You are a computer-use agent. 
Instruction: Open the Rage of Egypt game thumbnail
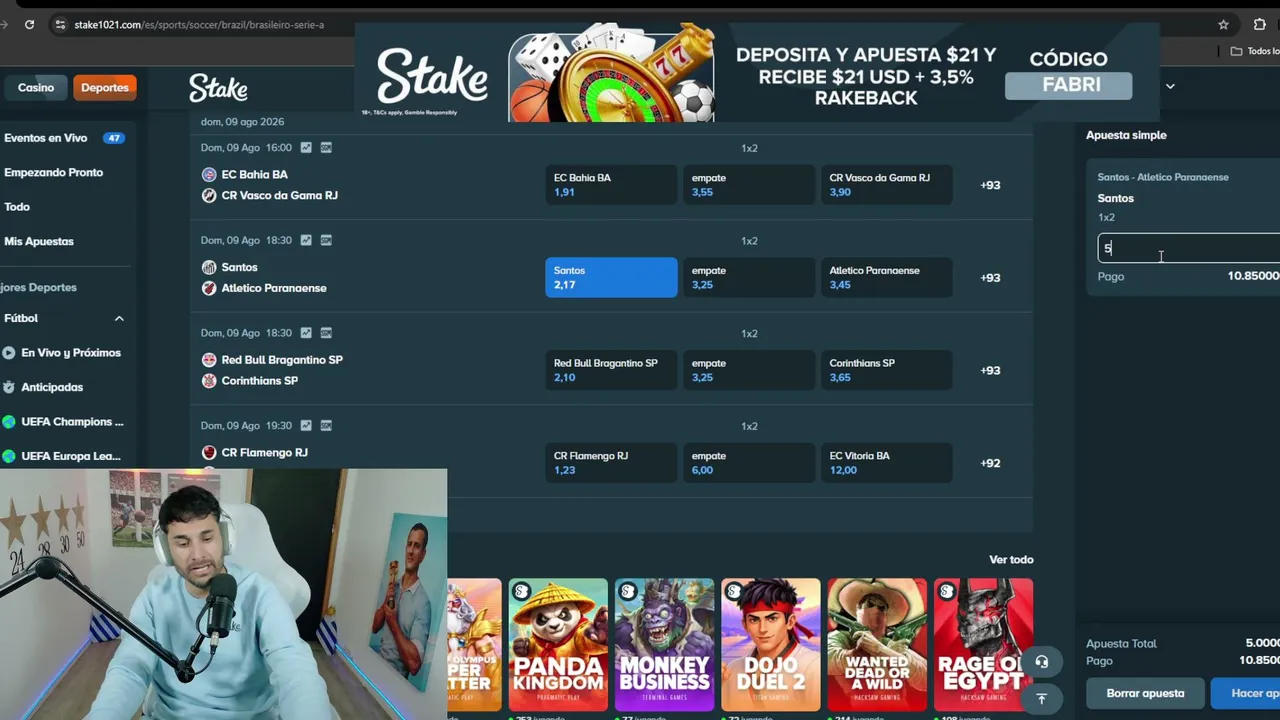(984, 645)
